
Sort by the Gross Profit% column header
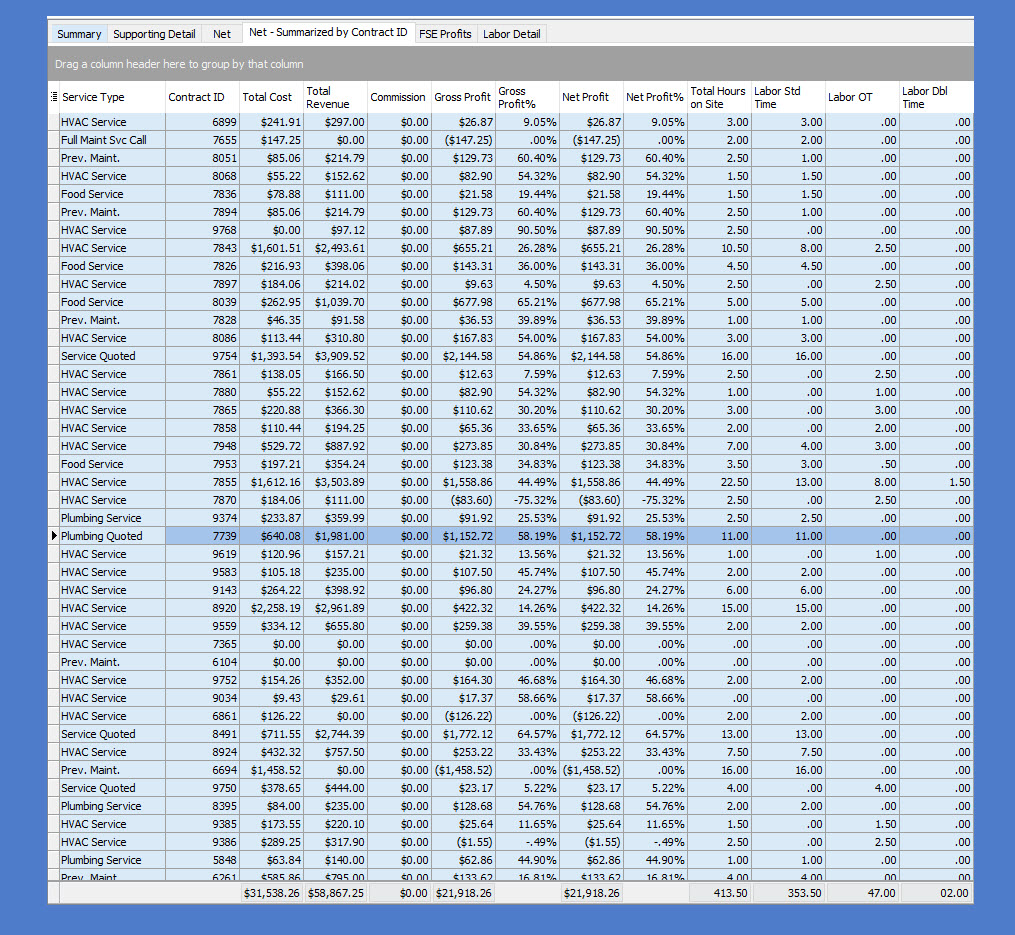[527, 97]
